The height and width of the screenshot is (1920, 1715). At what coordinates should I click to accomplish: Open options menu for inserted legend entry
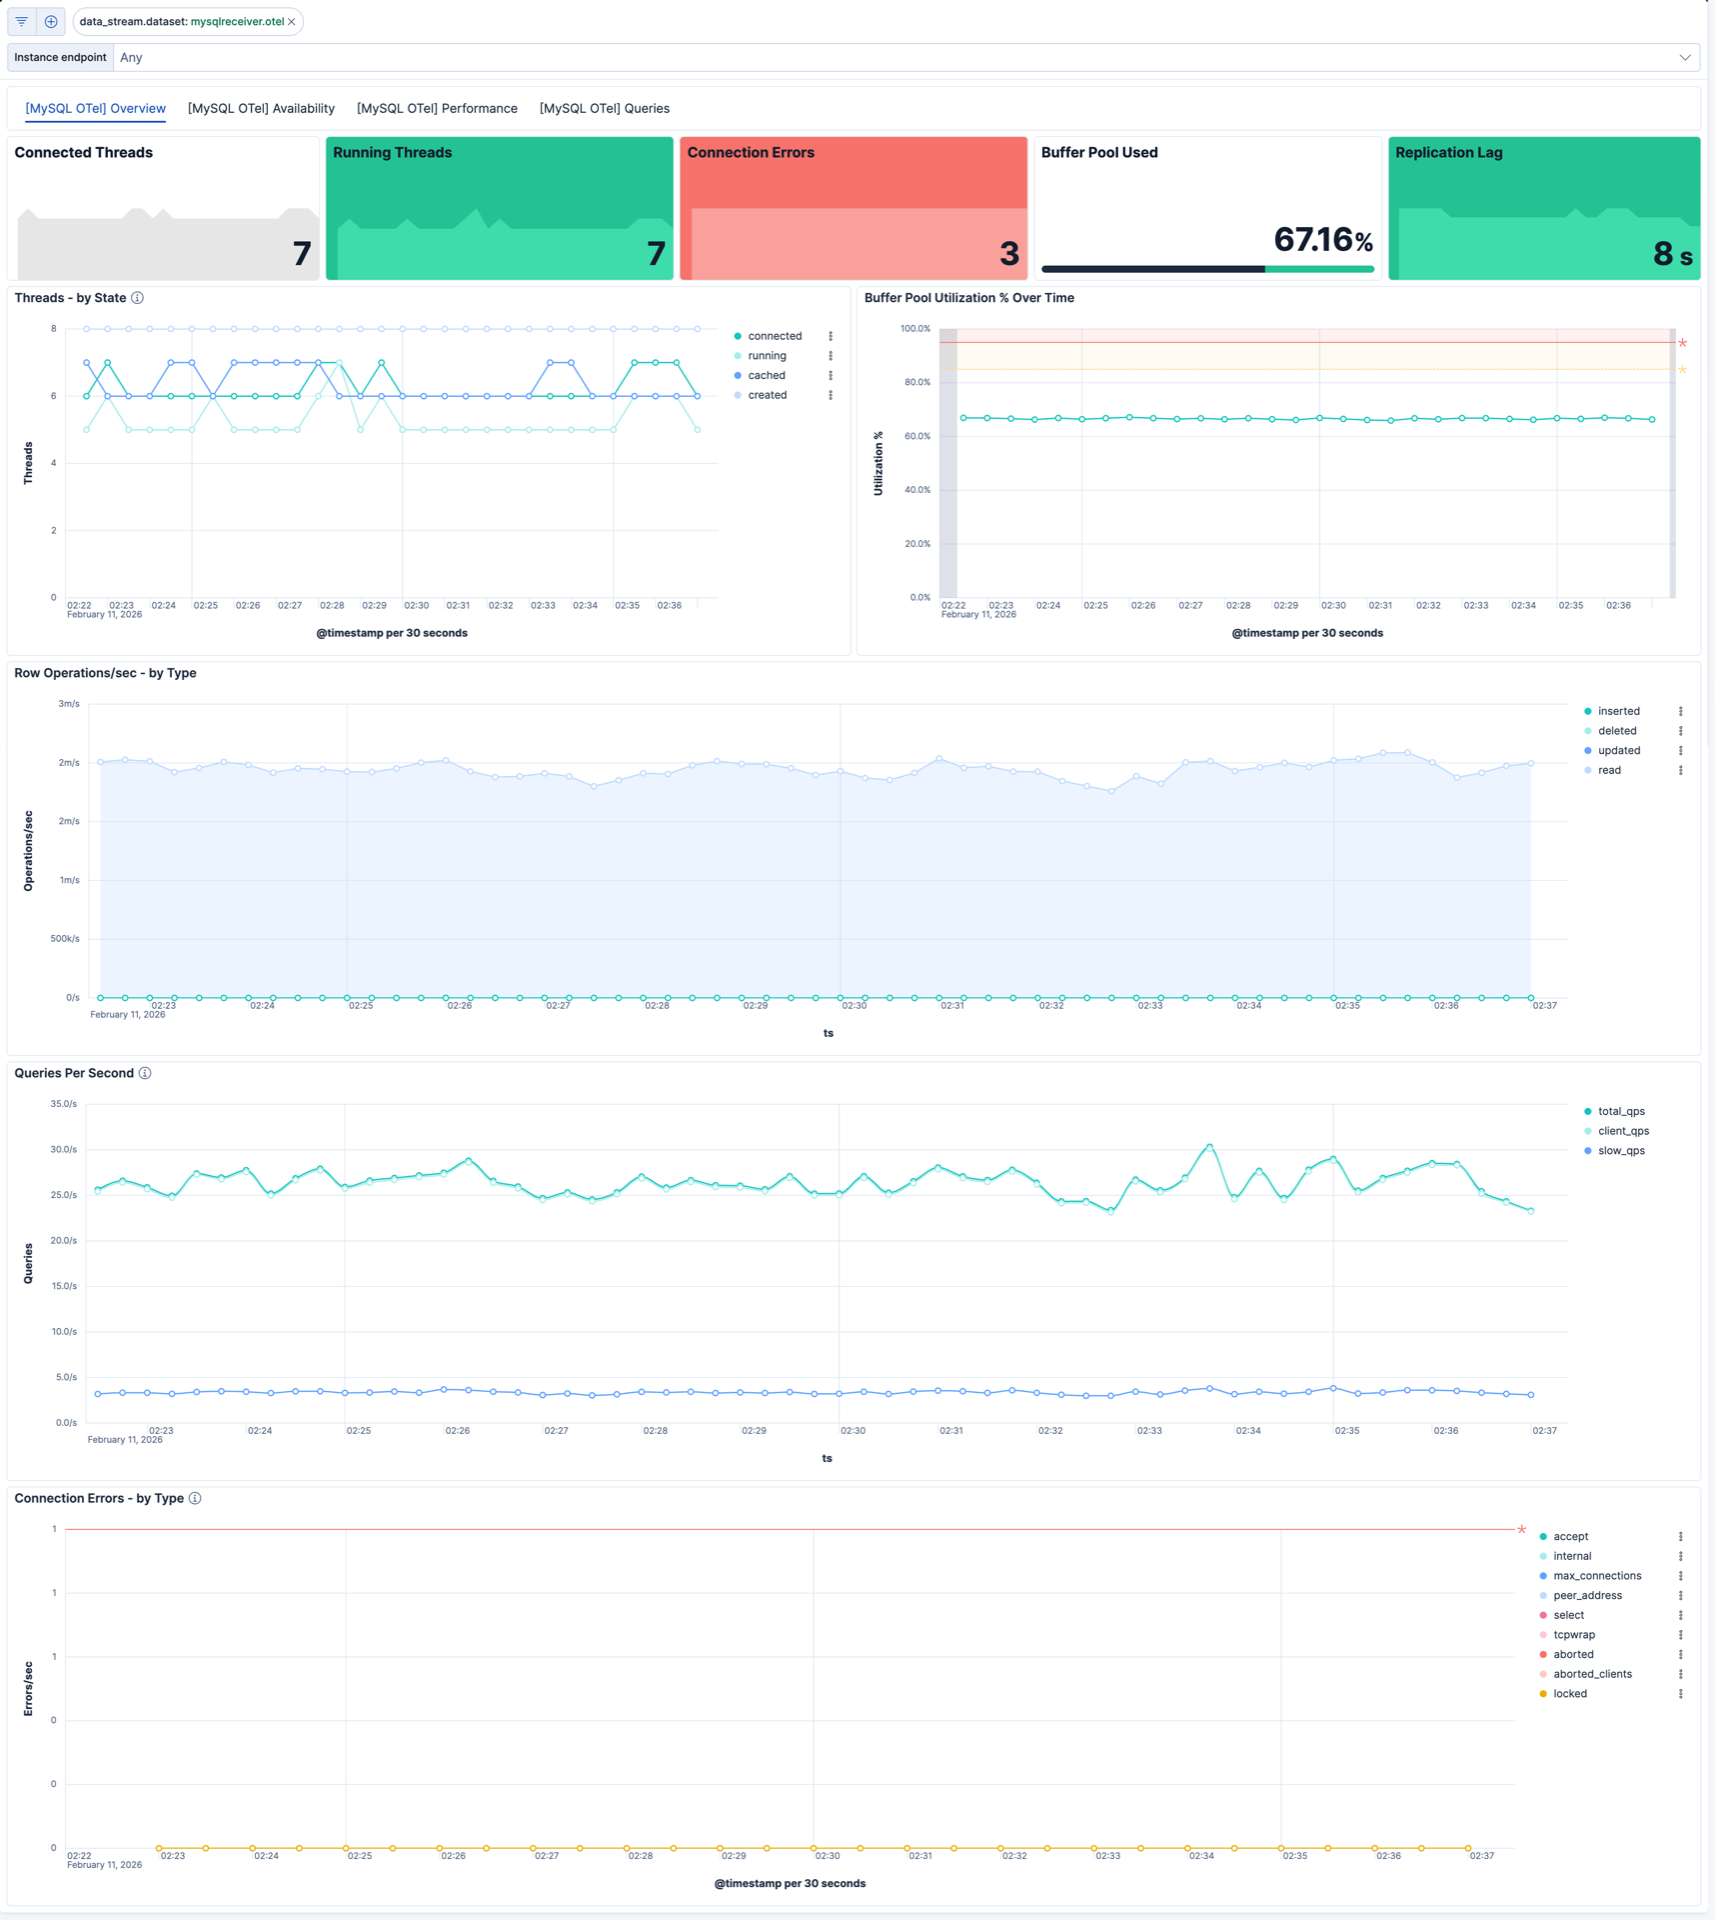click(1680, 711)
